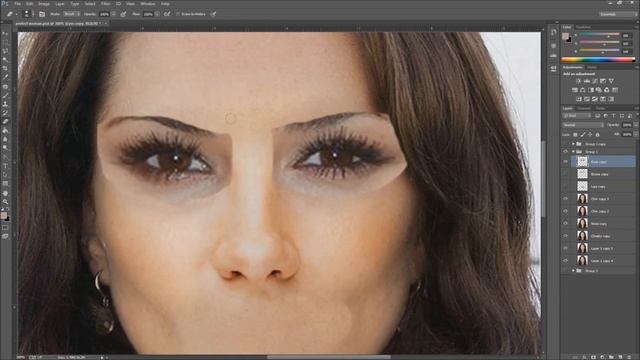This screenshot has height=360, width=640.
Task: Add a Hue/Saturation adjustment
Action: click(x=575, y=90)
